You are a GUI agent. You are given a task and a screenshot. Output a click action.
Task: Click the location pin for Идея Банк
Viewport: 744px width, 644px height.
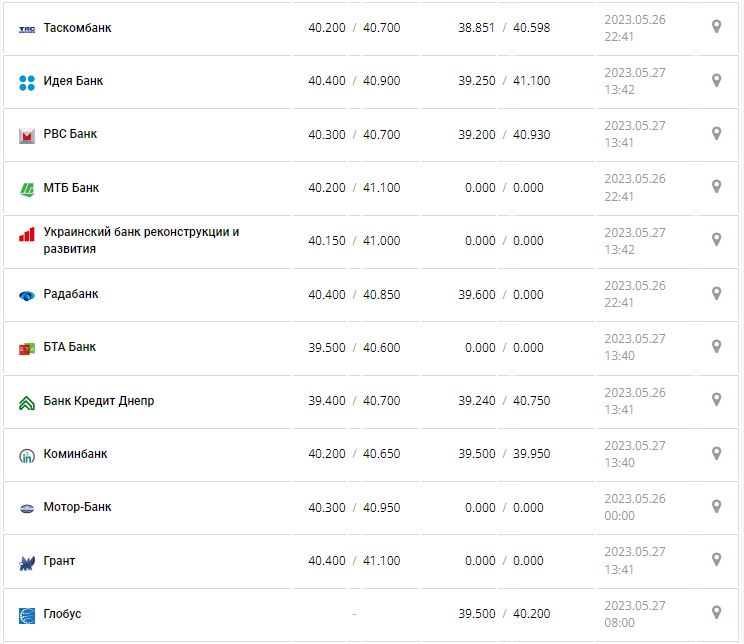[x=716, y=80]
